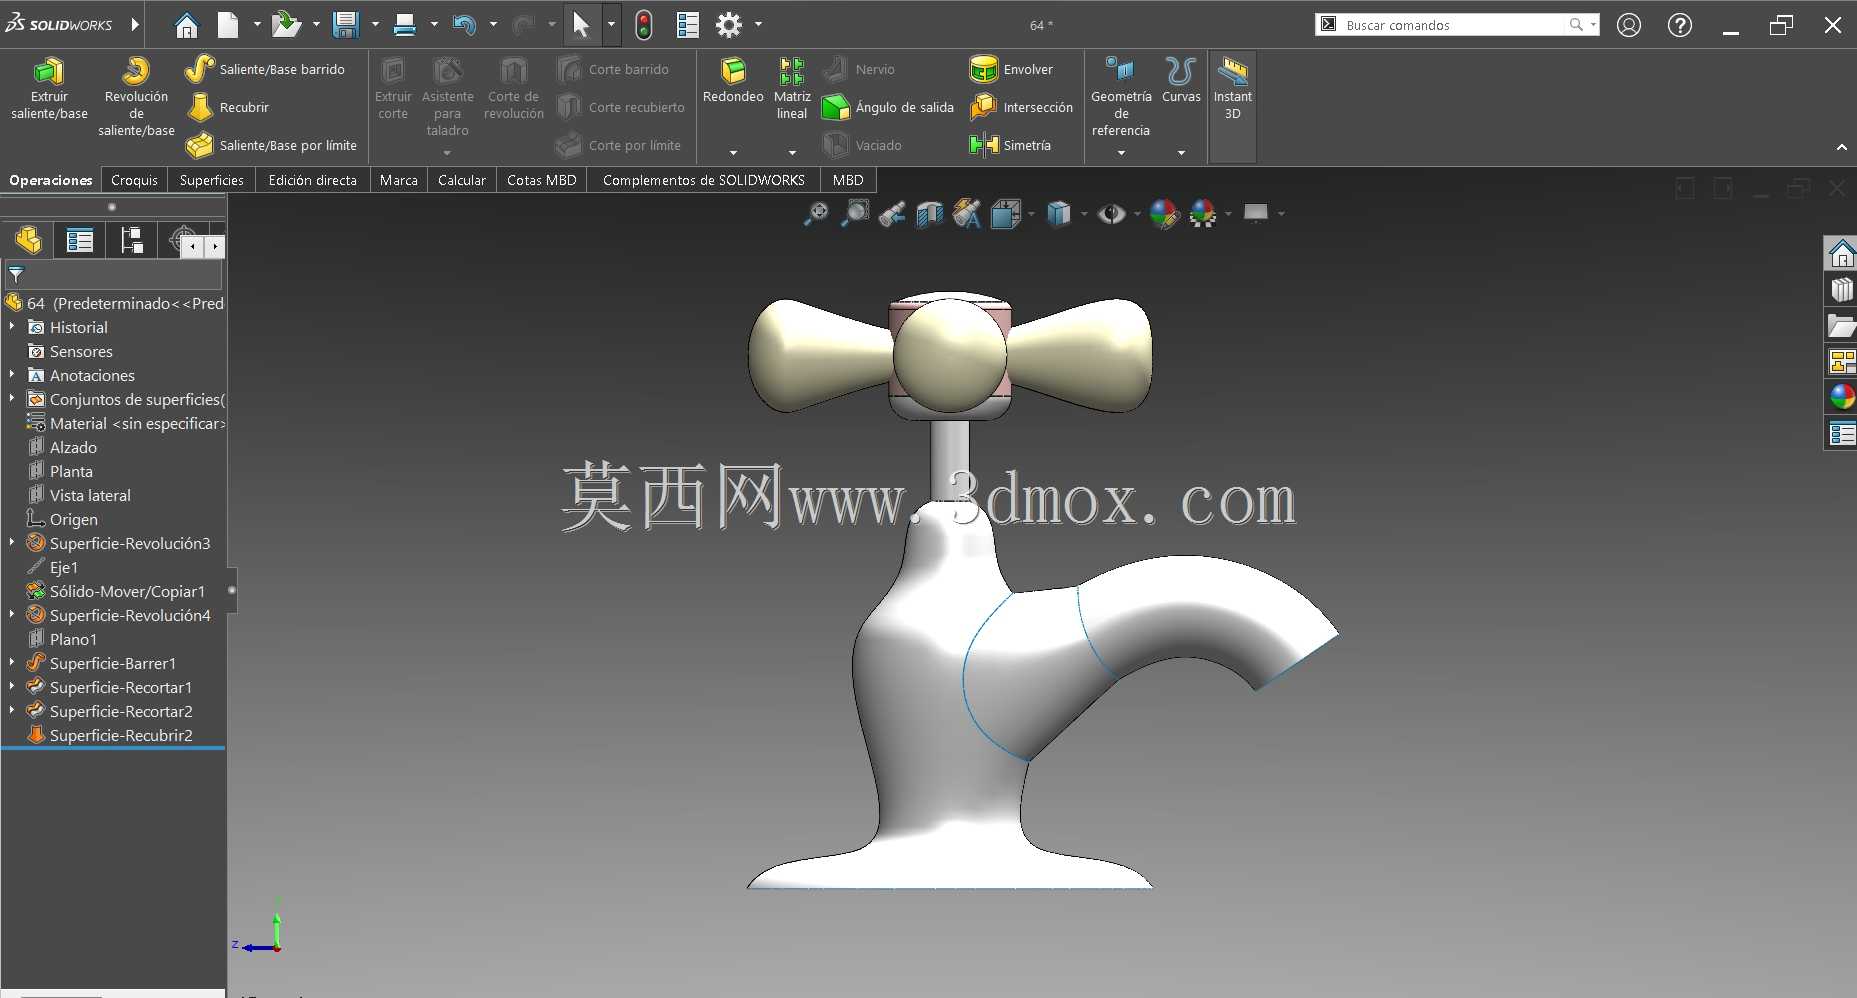1857x998 pixels.
Task: Open a file with the Open icon
Action: [x=286, y=25]
